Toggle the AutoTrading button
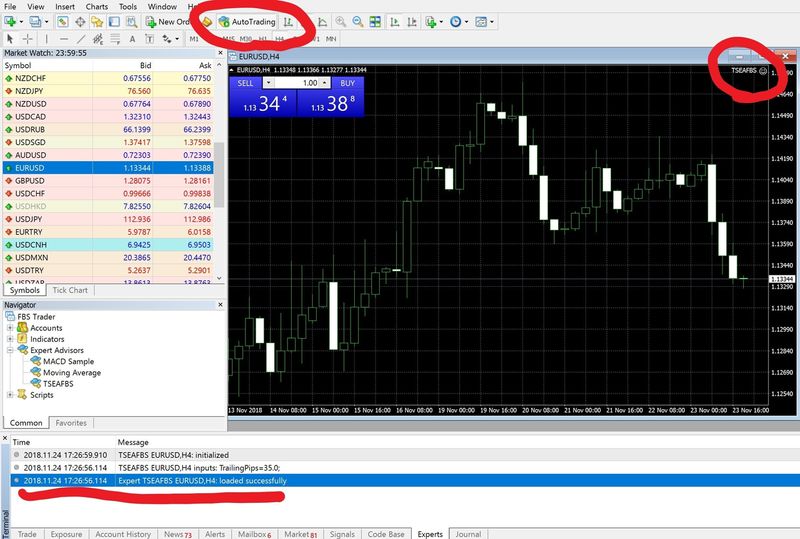This screenshot has height=539, width=800. coord(247,21)
